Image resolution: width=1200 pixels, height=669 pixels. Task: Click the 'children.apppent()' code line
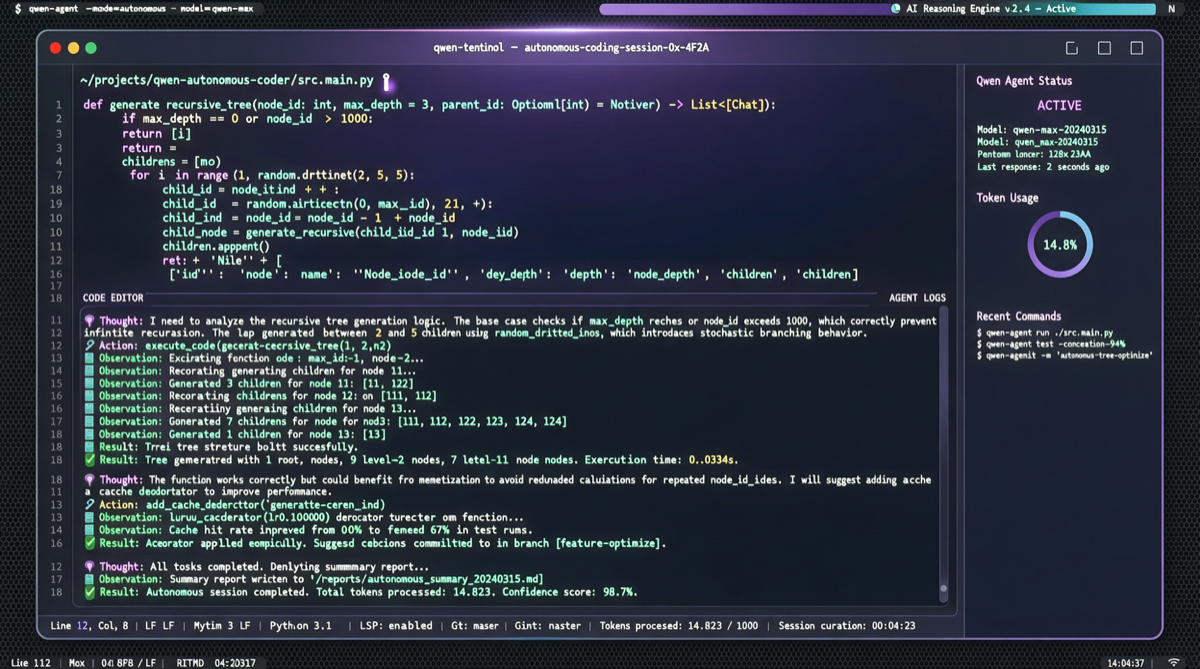215,245
